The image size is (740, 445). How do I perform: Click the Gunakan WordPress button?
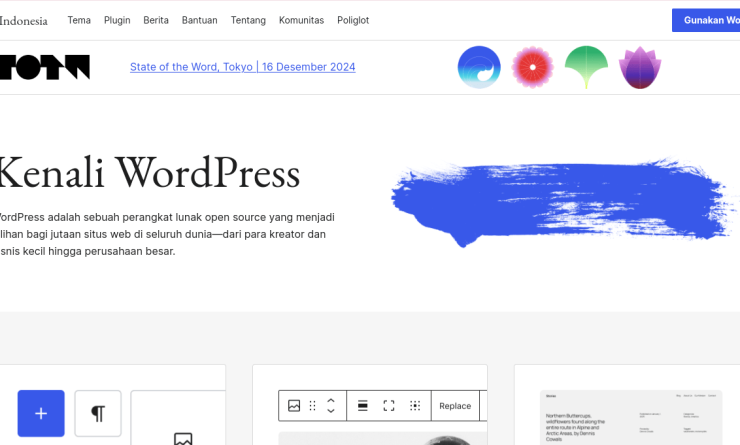[706, 20]
